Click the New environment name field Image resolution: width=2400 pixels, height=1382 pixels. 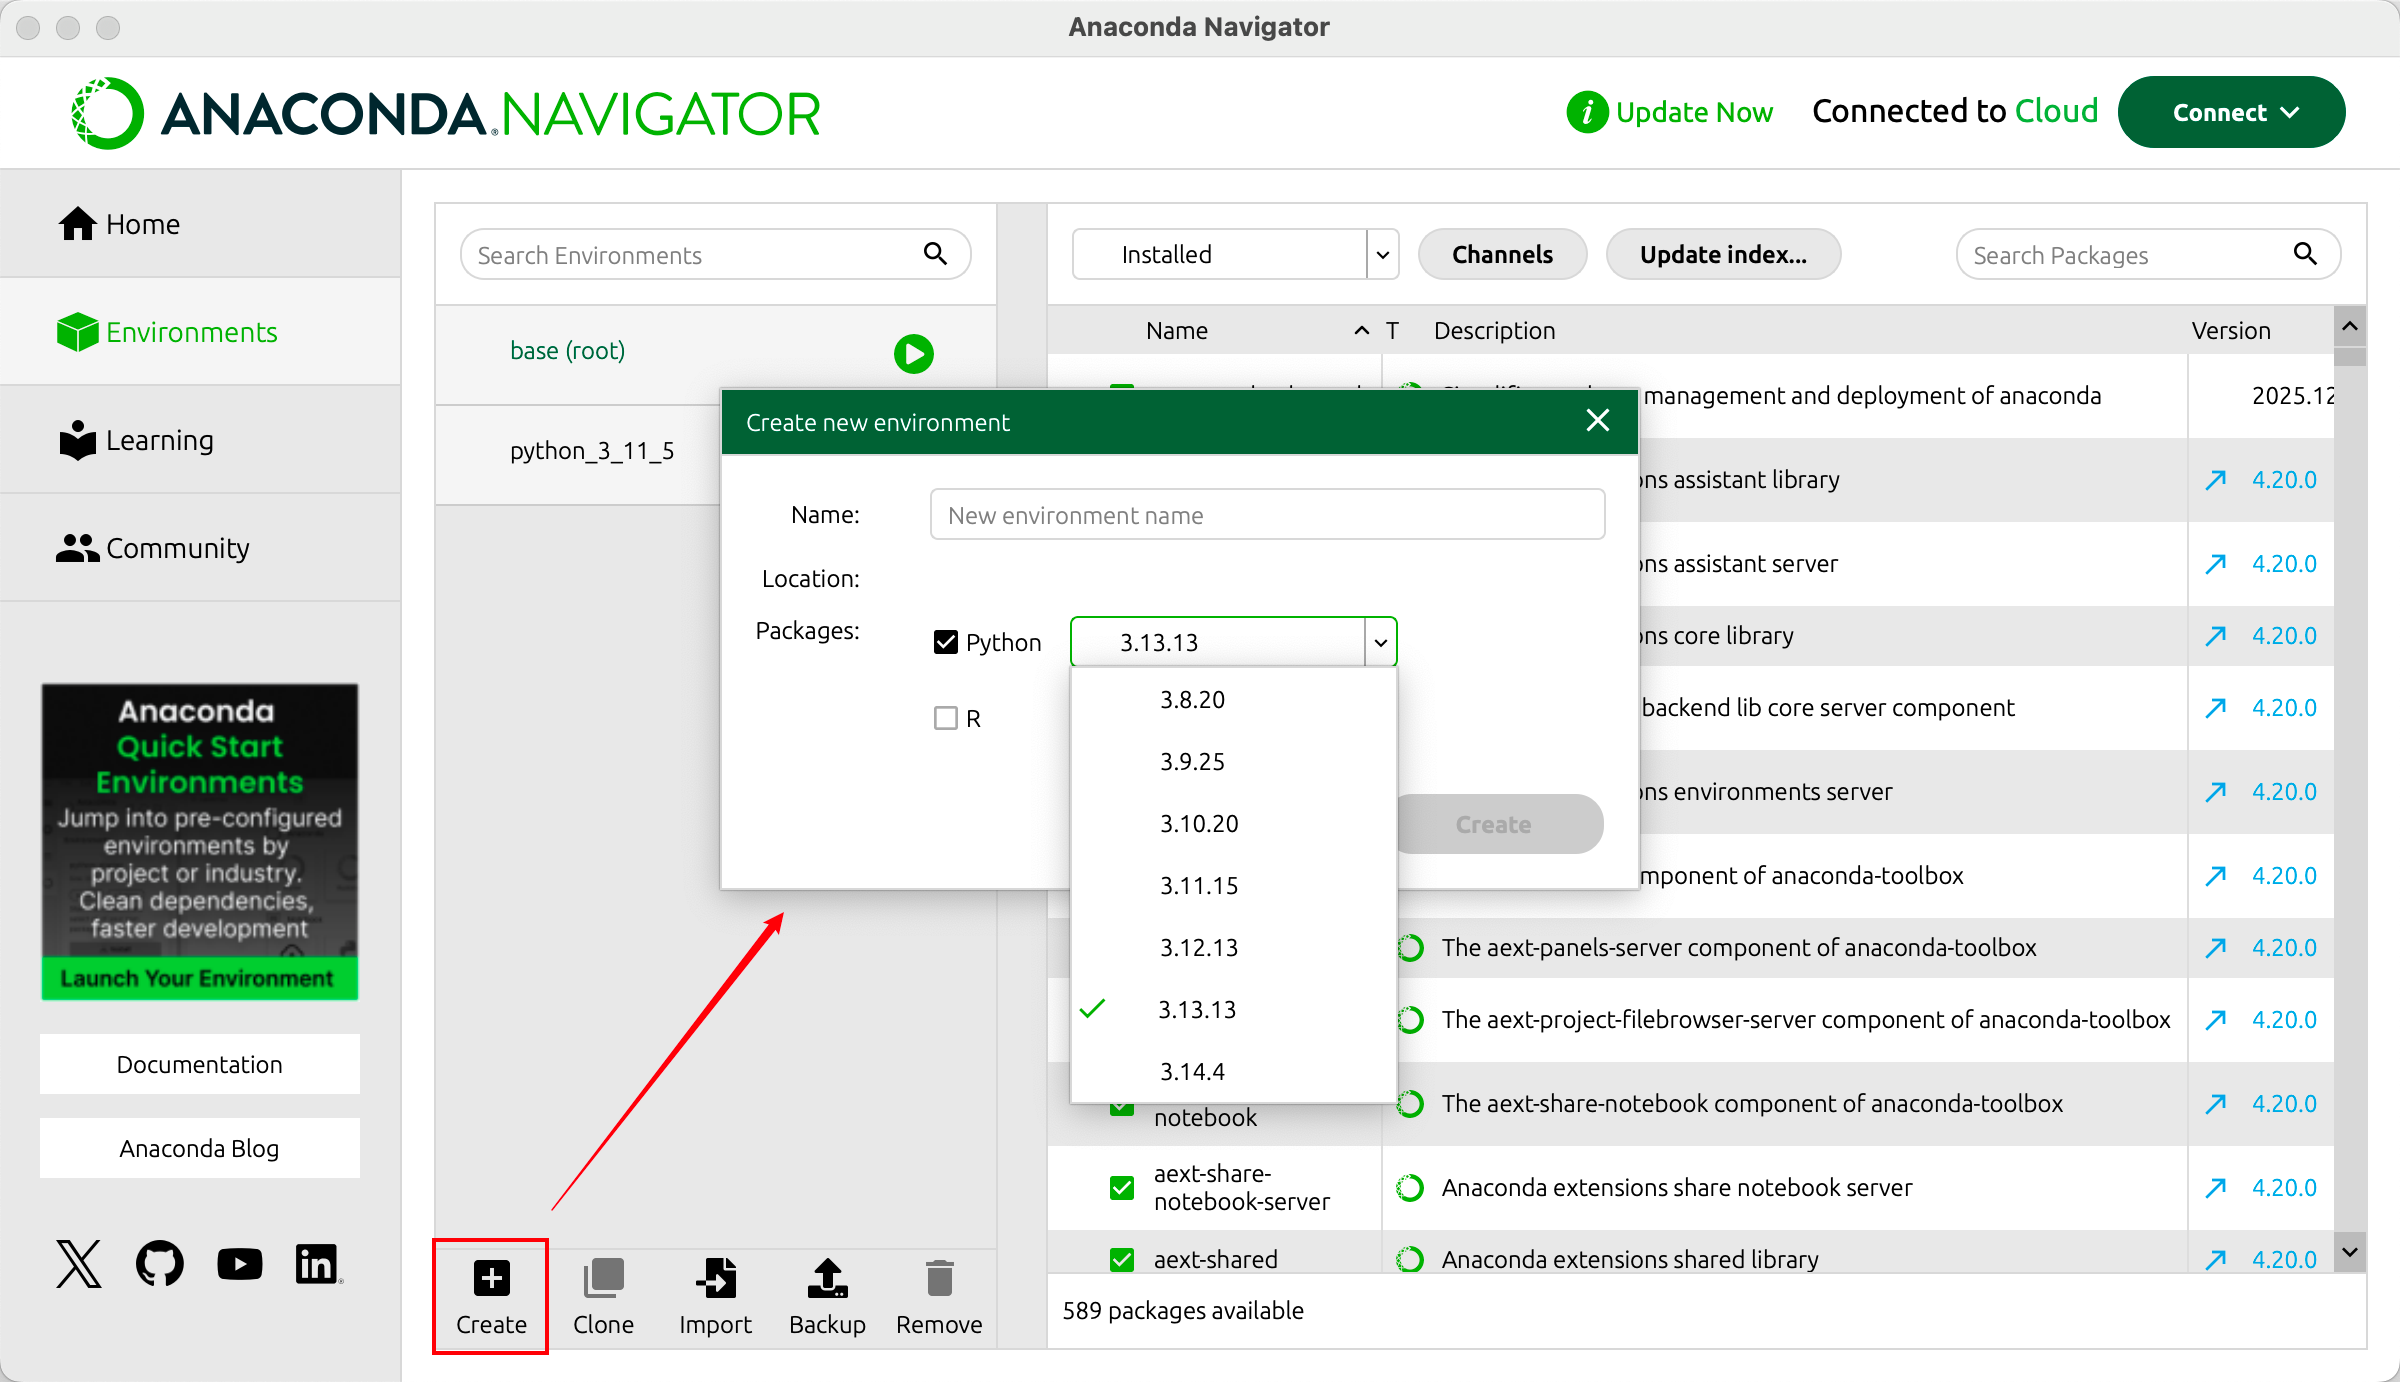tap(1267, 515)
